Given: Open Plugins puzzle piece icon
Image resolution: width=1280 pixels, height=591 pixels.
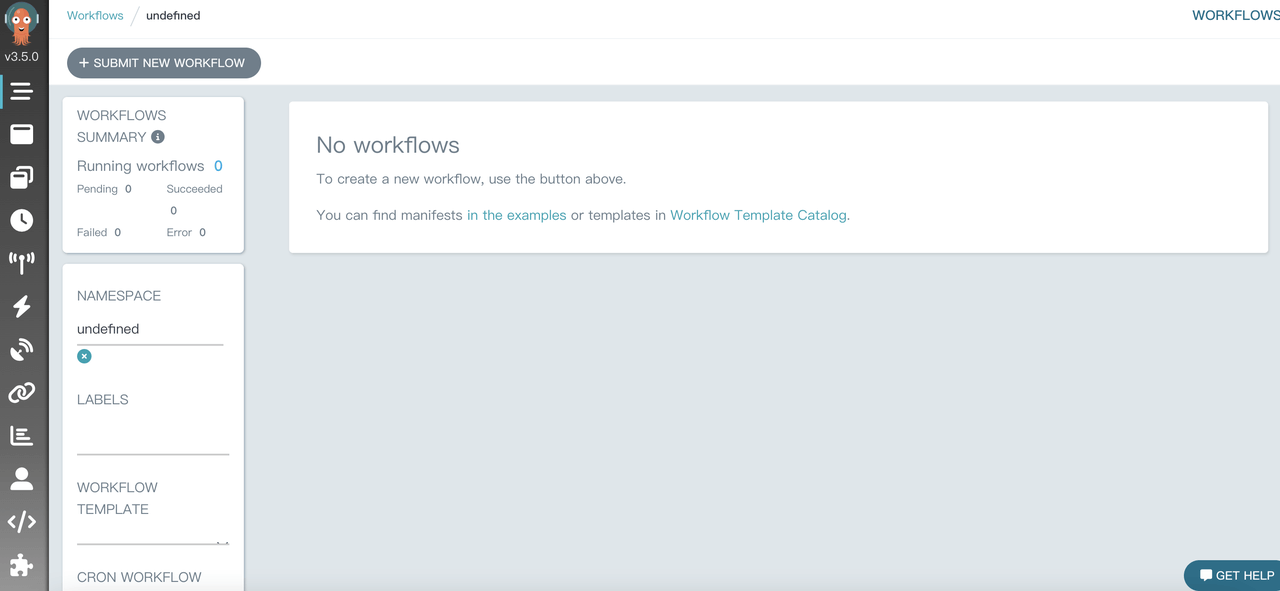Looking at the screenshot, I should 21,565.
